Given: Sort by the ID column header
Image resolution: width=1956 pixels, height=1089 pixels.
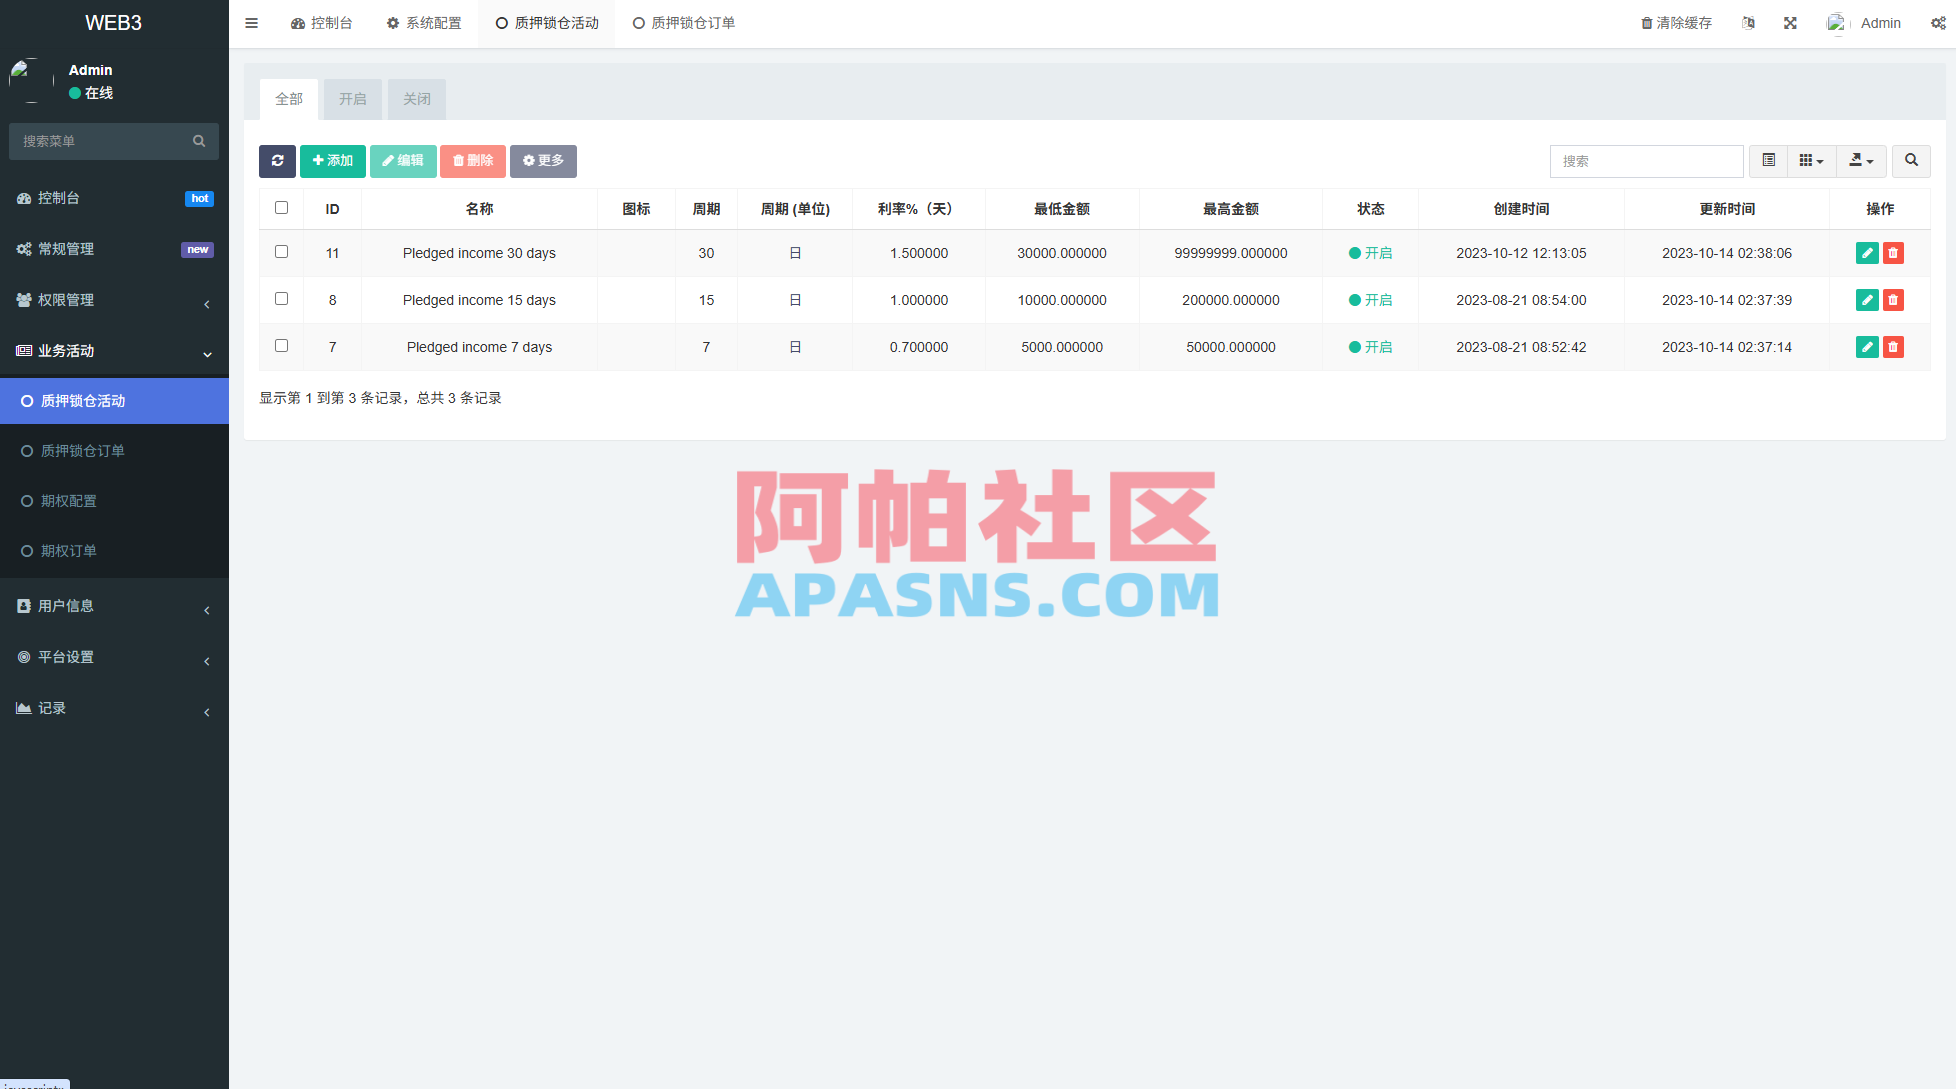Looking at the screenshot, I should click(332, 209).
